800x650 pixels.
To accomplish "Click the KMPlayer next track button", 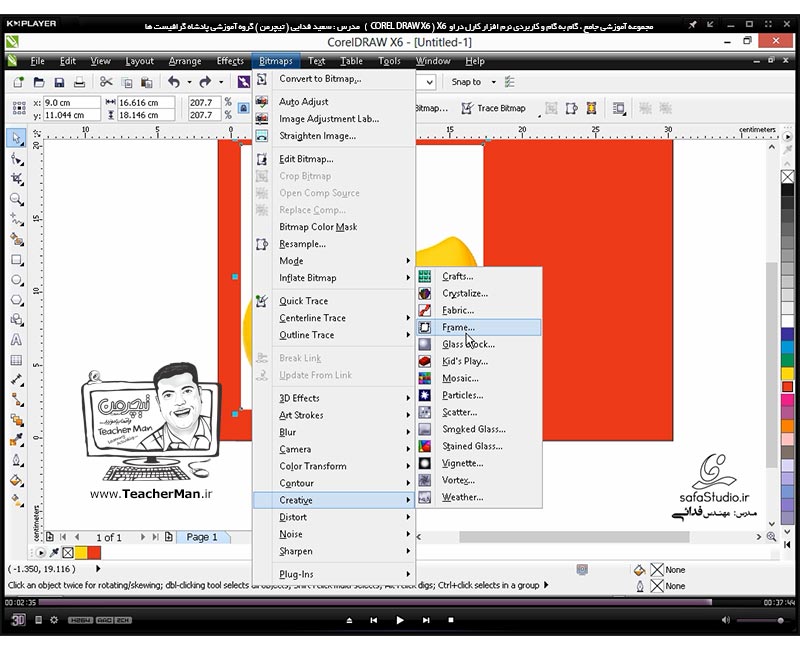I will (x=426, y=620).
